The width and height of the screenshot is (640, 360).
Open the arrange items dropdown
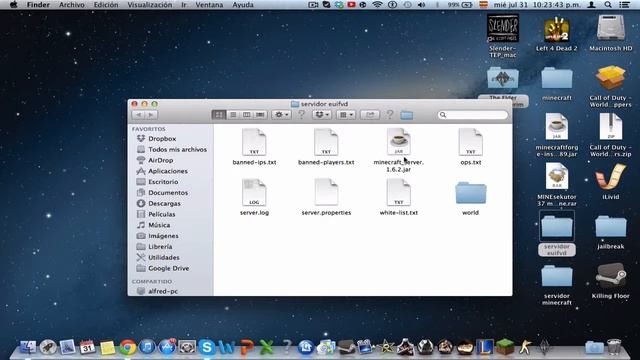point(346,115)
